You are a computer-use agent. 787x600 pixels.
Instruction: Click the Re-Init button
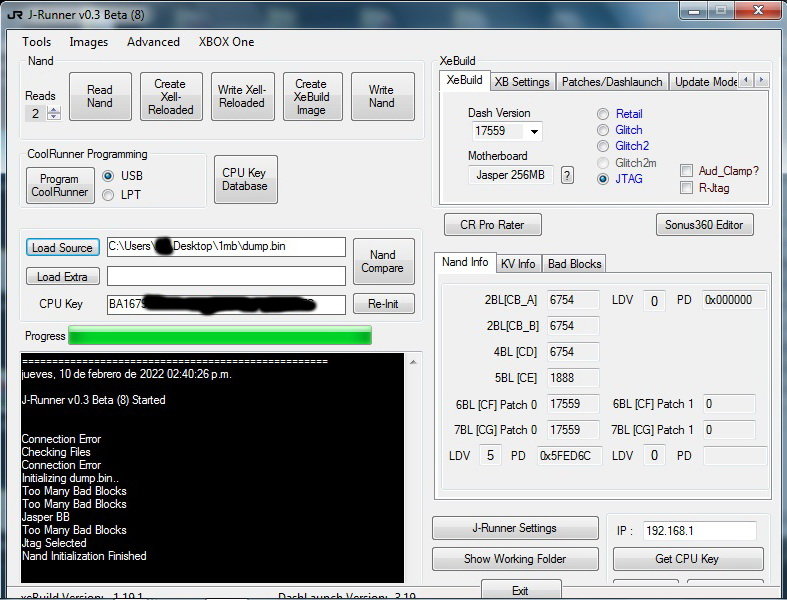click(x=383, y=304)
